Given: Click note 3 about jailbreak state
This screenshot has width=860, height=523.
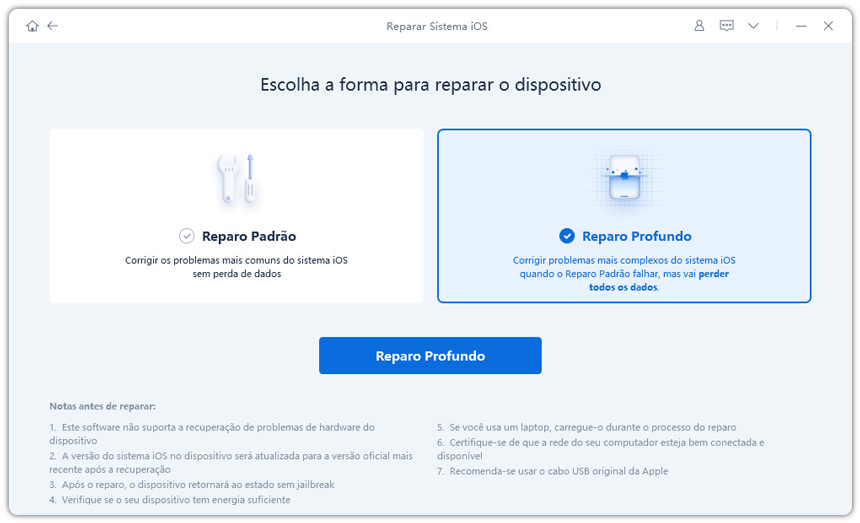Looking at the screenshot, I should 192,485.
